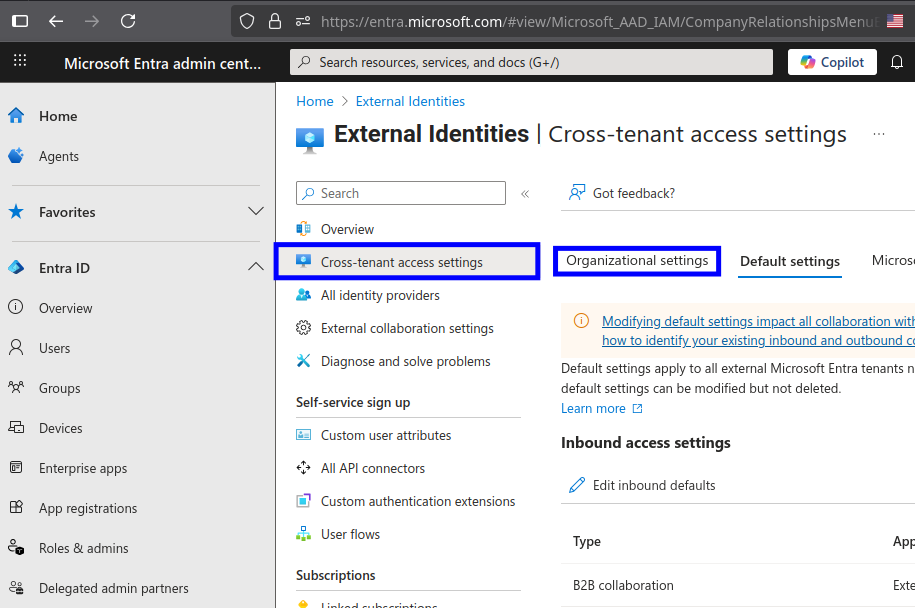Open Users in the left navigation

click(54, 348)
